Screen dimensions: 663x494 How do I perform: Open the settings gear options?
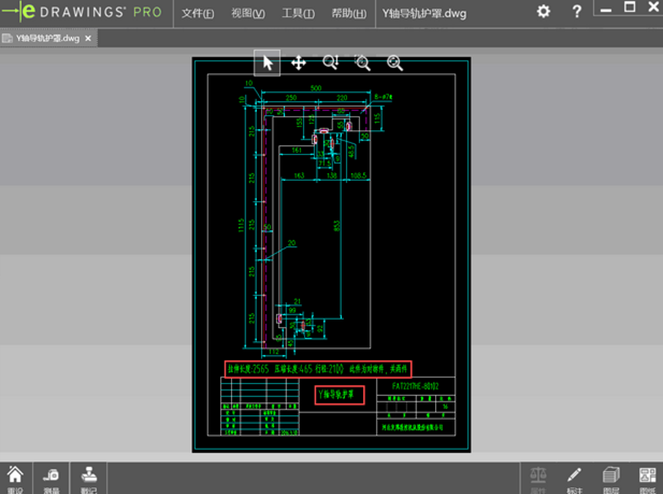543,12
